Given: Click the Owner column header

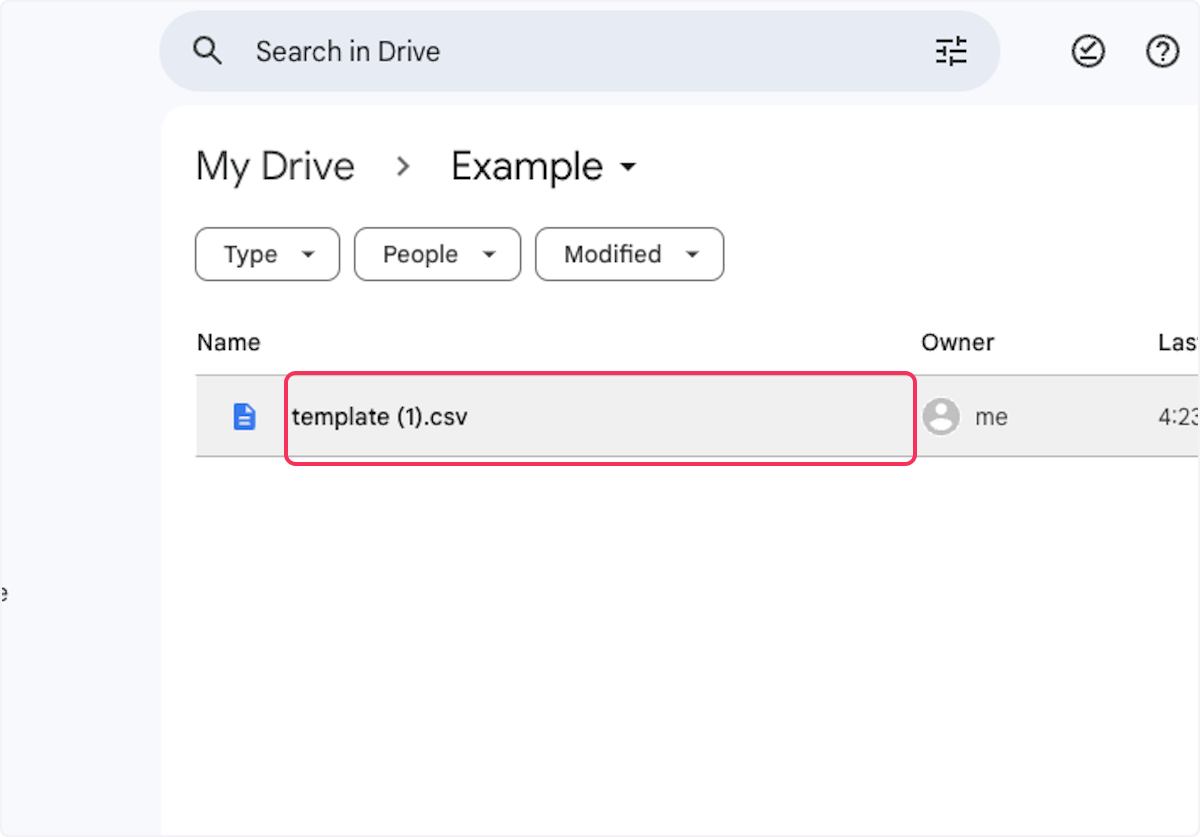Looking at the screenshot, I should click(957, 342).
